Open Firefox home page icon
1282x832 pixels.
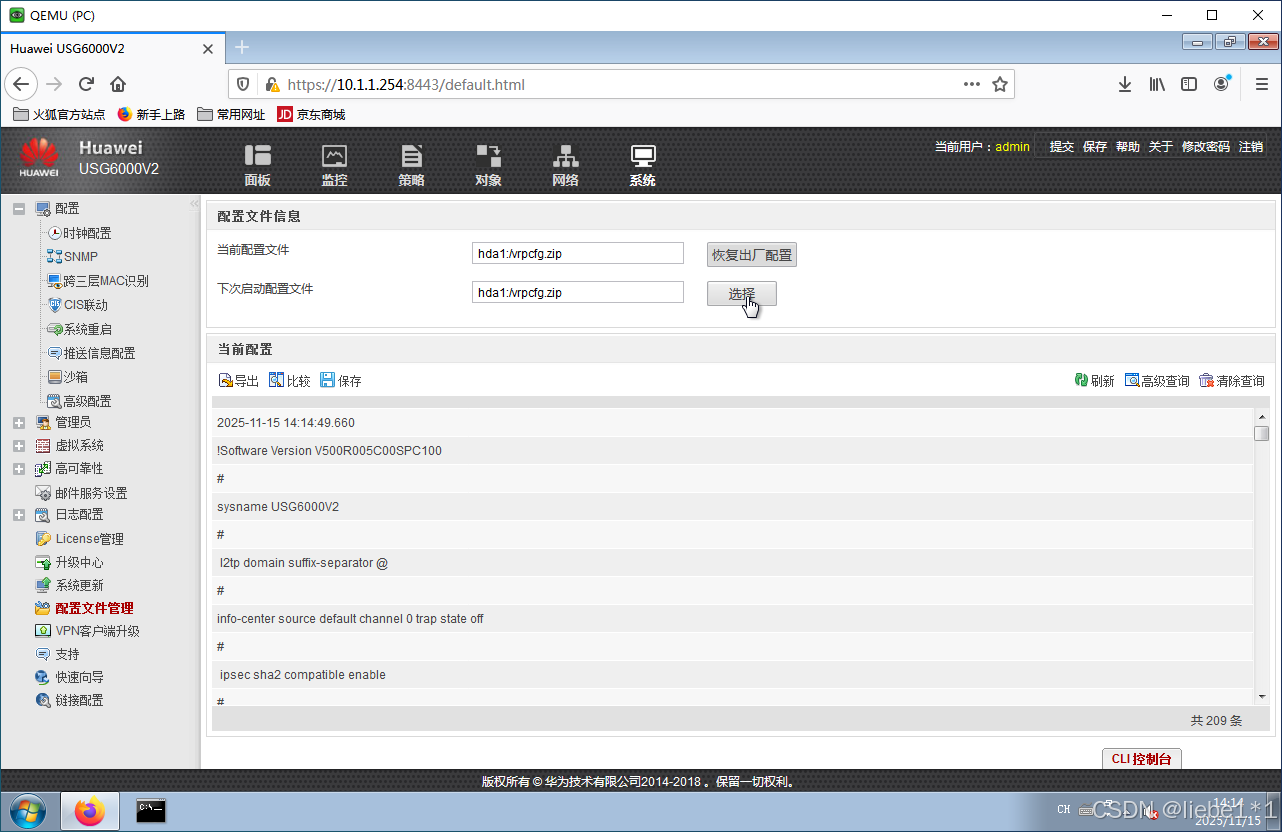coord(118,84)
